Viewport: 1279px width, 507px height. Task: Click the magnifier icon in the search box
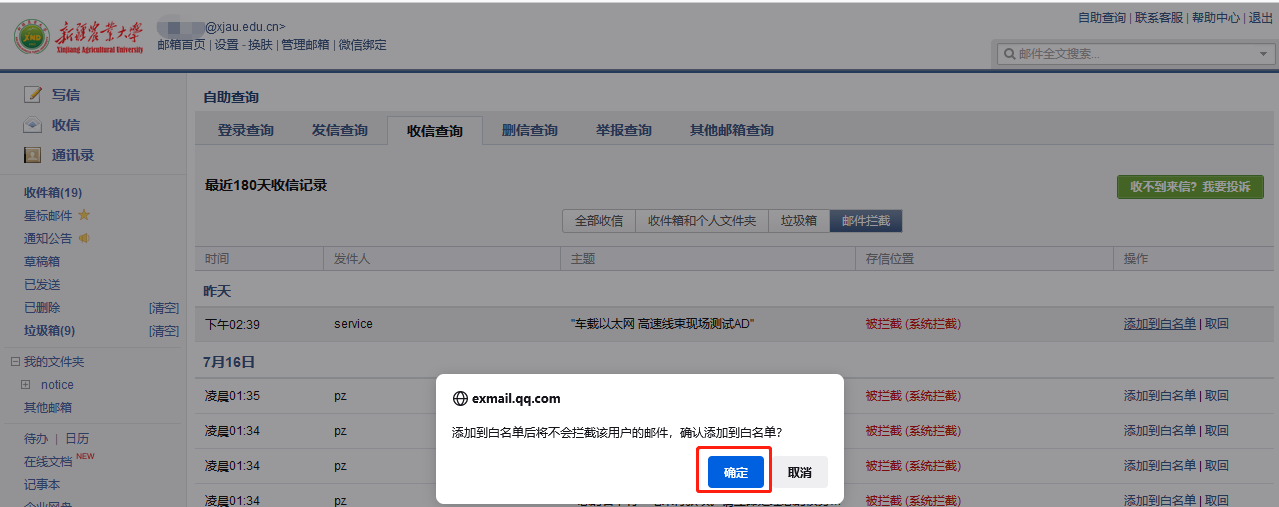[x=1009, y=54]
